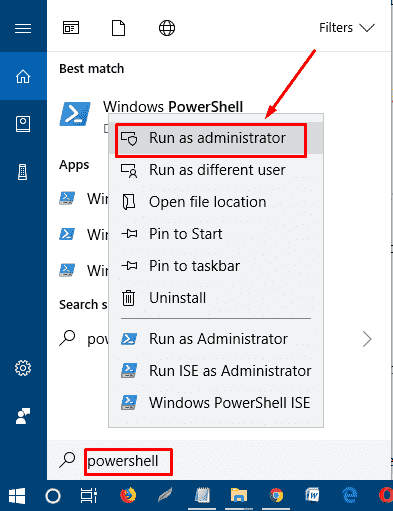
Task: Click the web search suggestion magnifier
Action: pyautogui.click(x=67, y=338)
